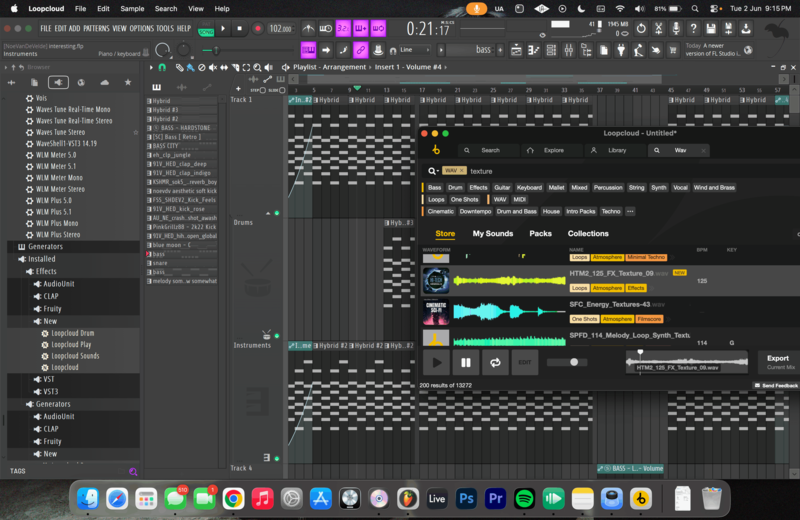Start playback with FL Studio play button
Image resolution: width=800 pixels, height=520 pixels.
click(x=223, y=29)
